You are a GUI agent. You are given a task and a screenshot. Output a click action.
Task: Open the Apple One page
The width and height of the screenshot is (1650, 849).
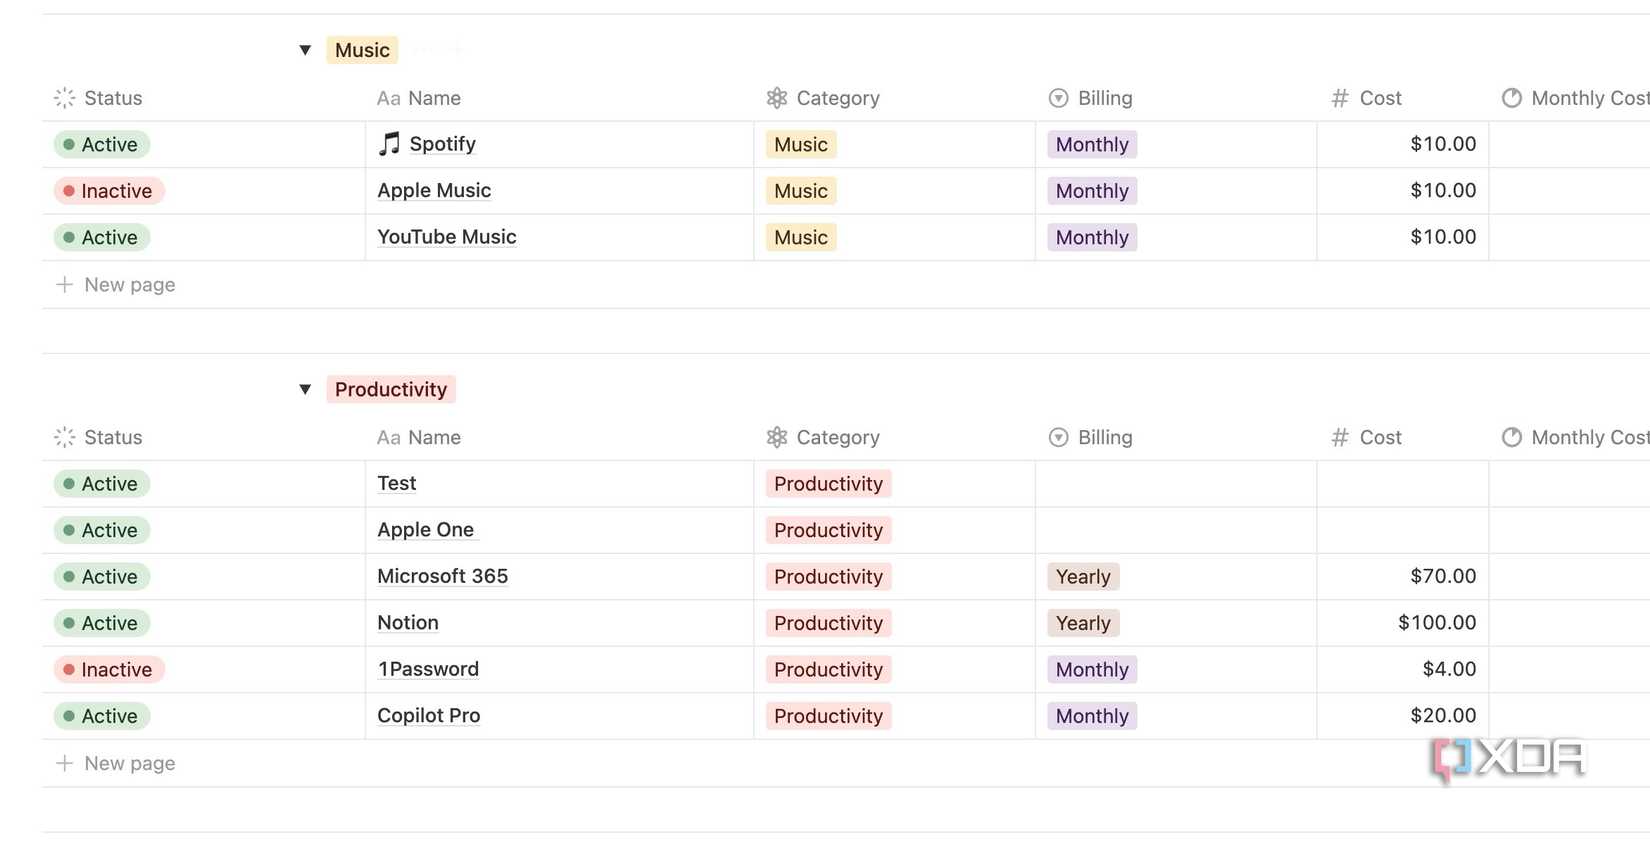pos(426,530)
